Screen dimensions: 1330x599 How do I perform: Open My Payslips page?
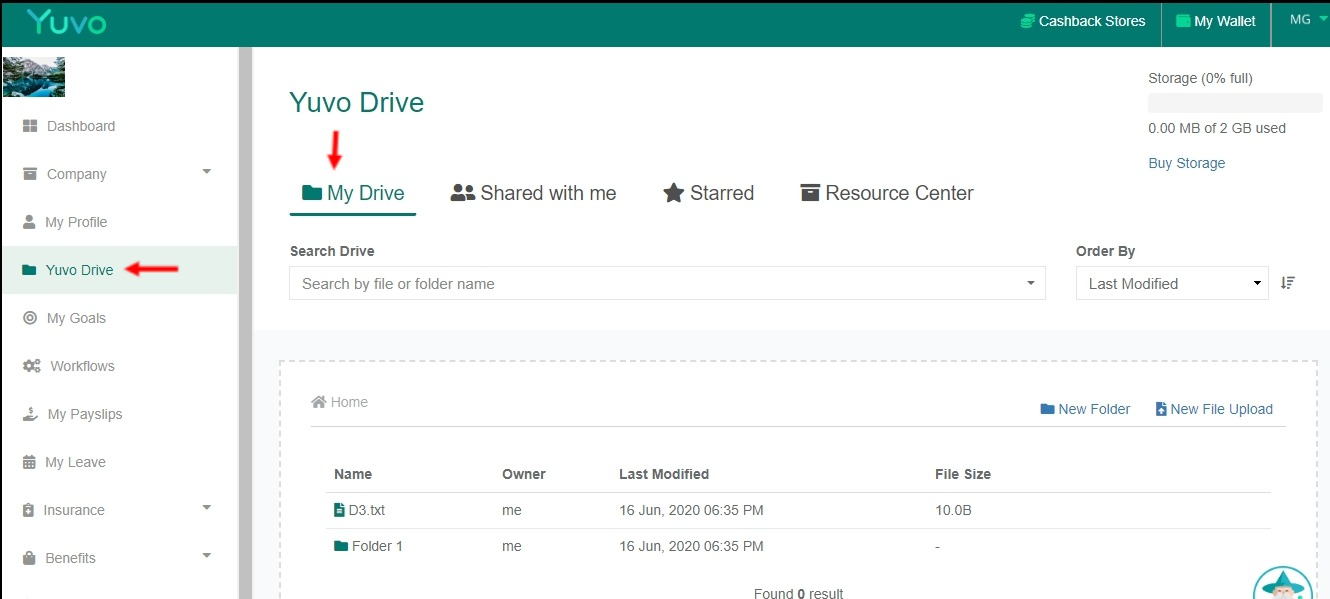[85, 414]
